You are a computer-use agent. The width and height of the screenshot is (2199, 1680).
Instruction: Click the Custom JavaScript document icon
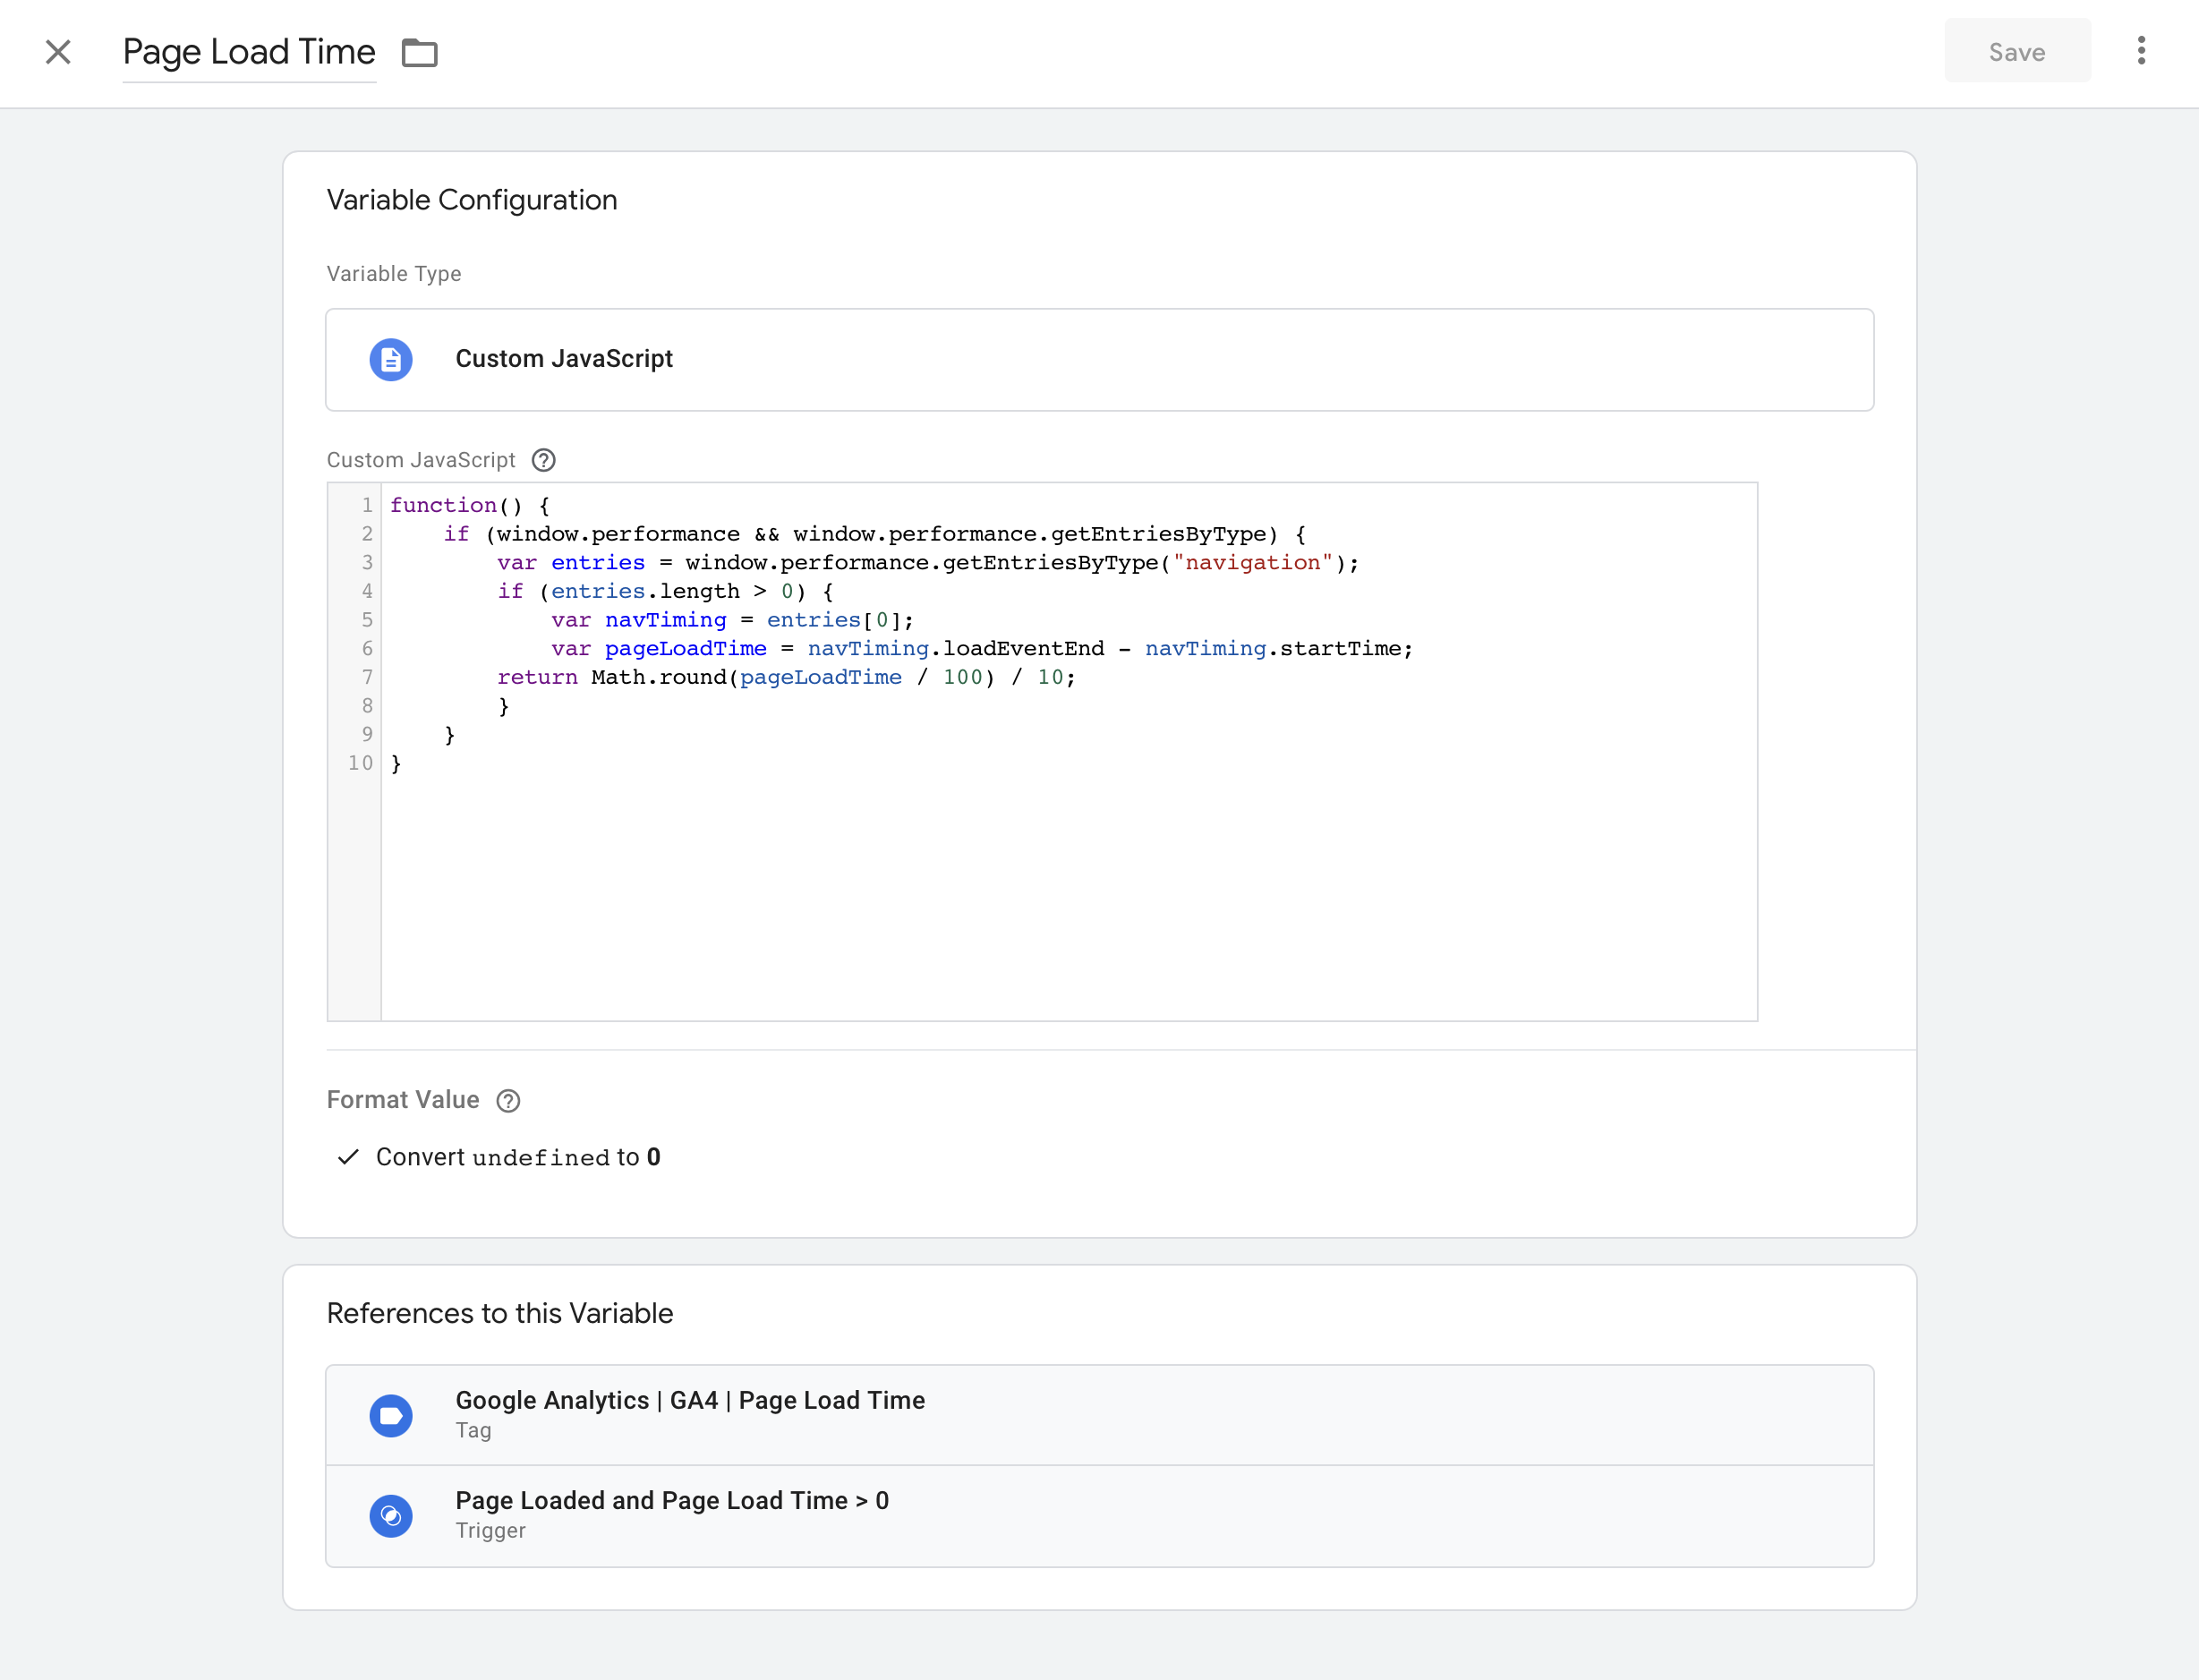click(x=391, y=360)
